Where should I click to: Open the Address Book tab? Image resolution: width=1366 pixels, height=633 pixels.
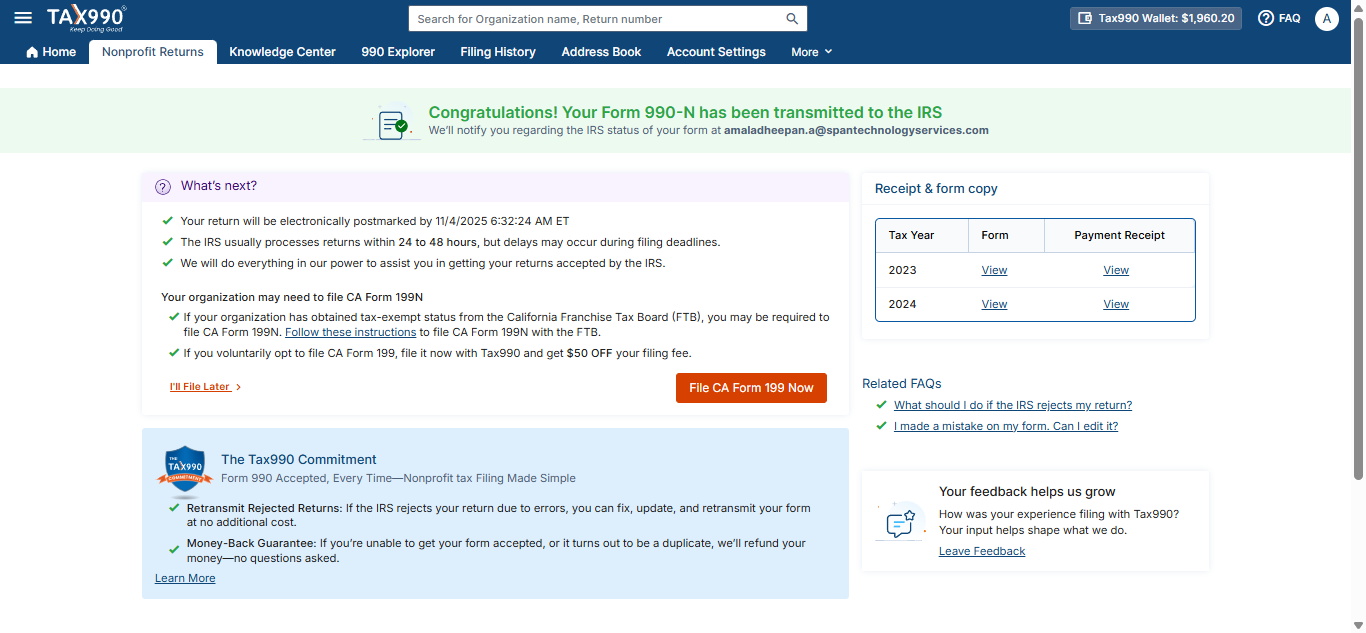coord(601,52)
